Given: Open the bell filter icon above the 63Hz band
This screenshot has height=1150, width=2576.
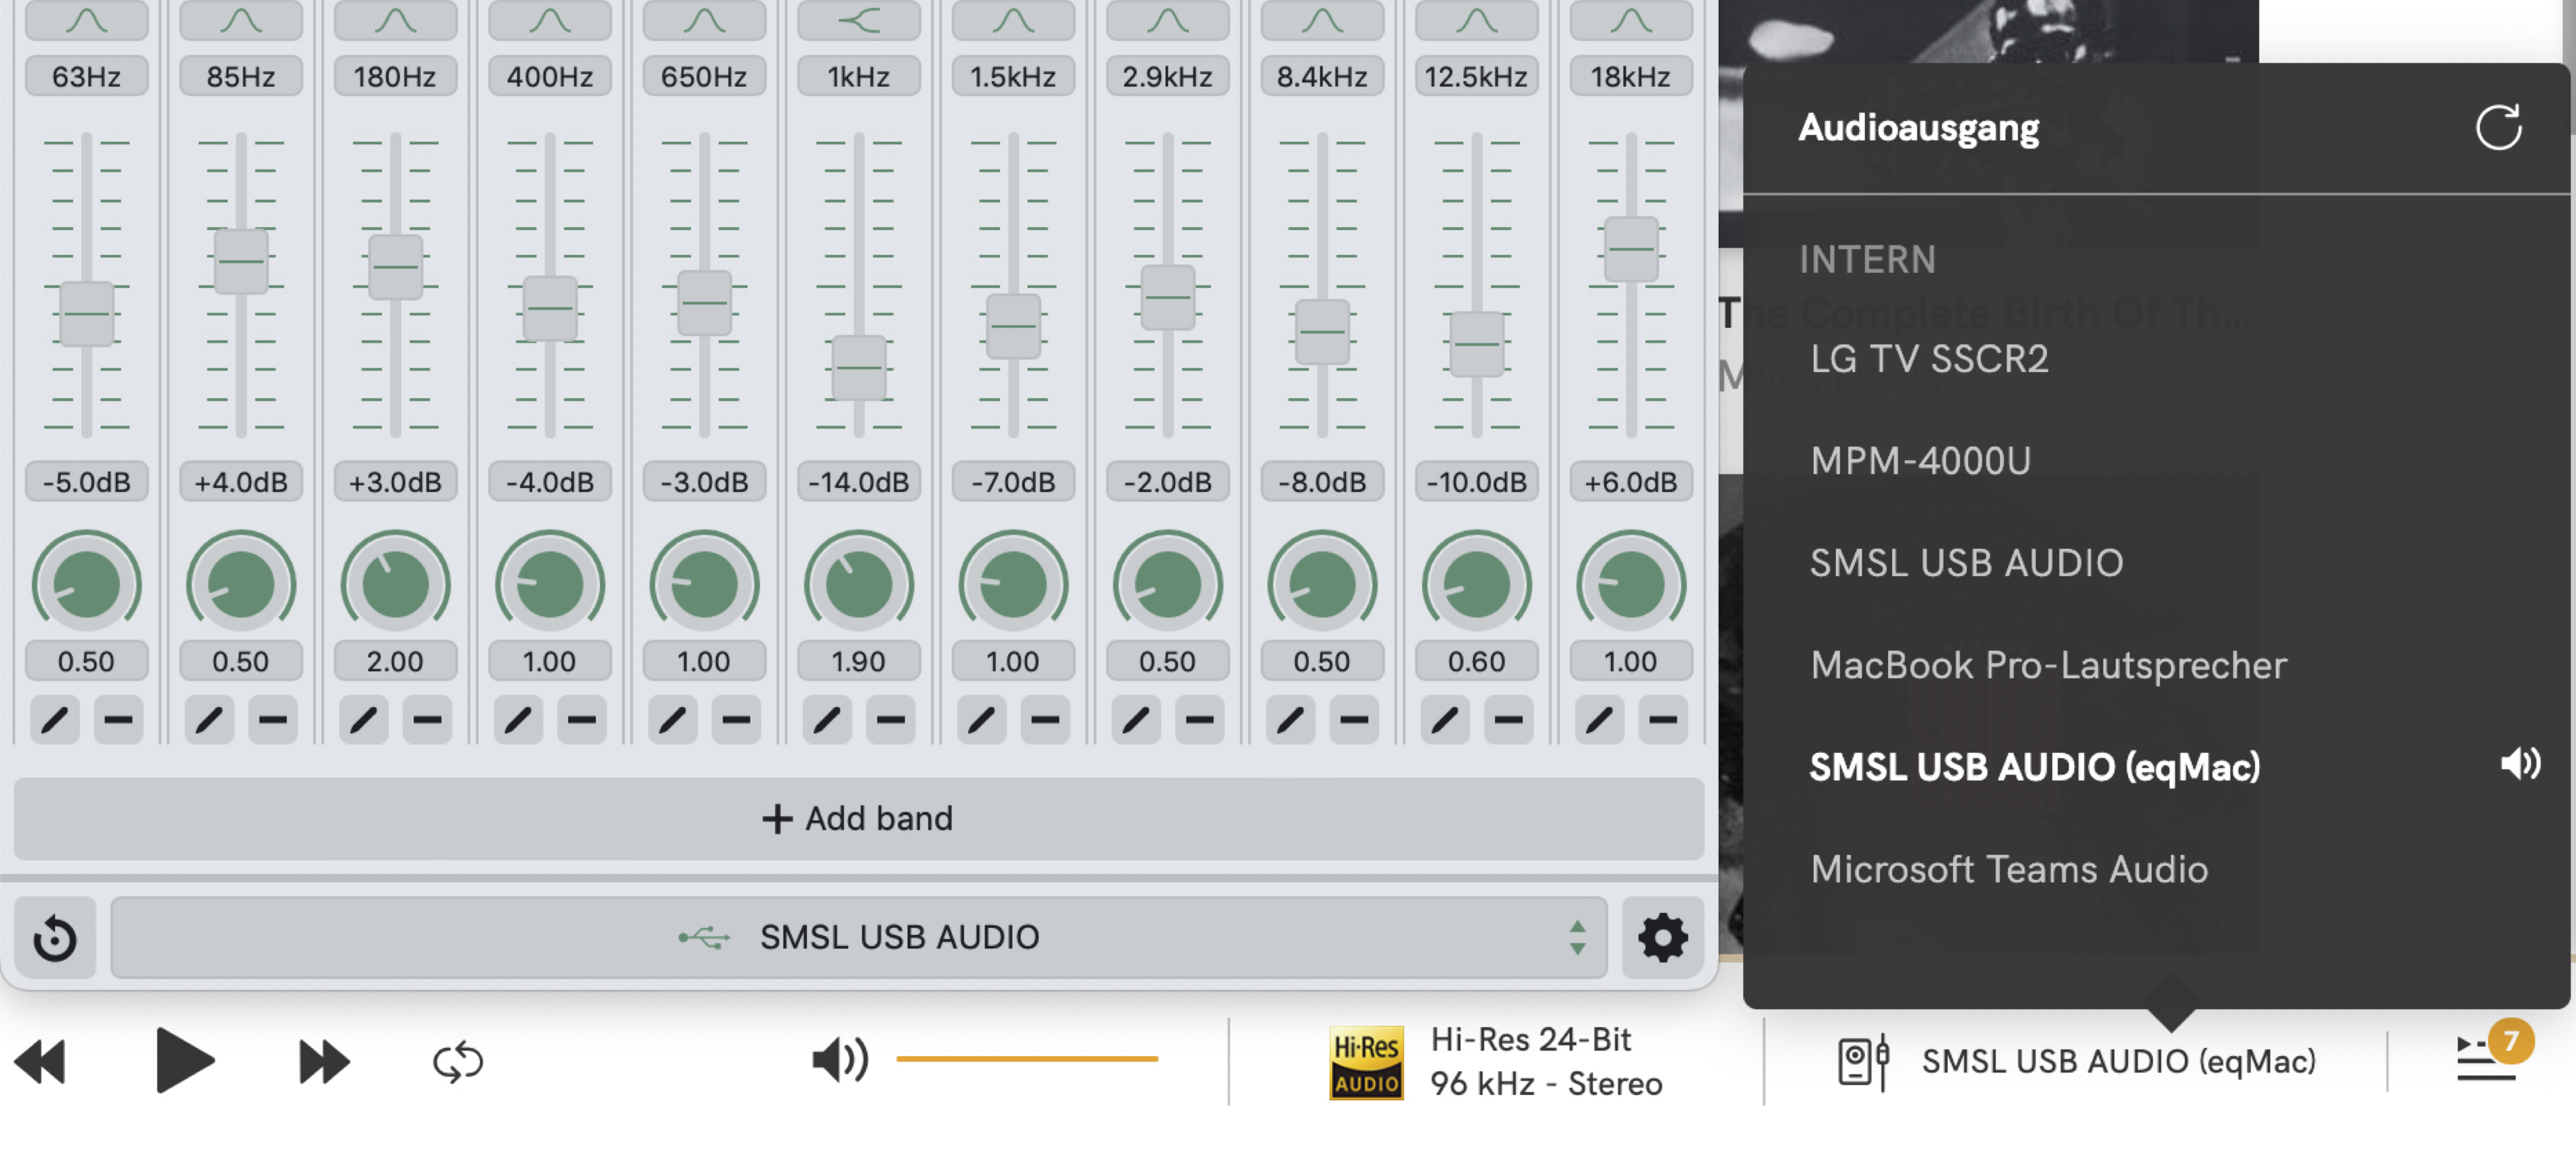Looking at the screenshot, I should [86, 18].
